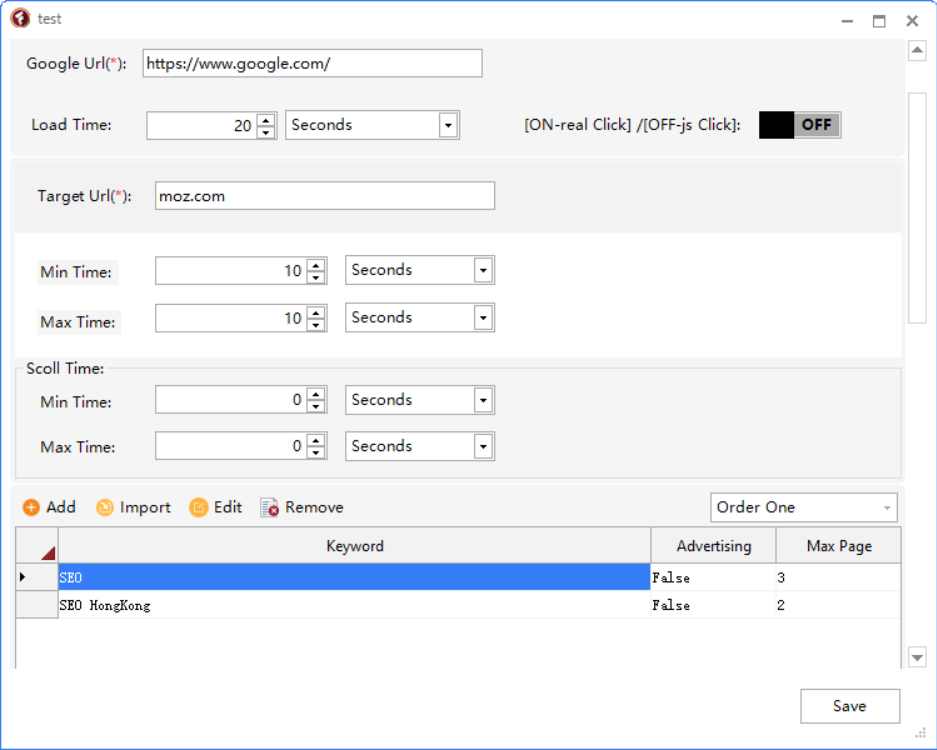Click the Max Page column header

click(838, 546)
